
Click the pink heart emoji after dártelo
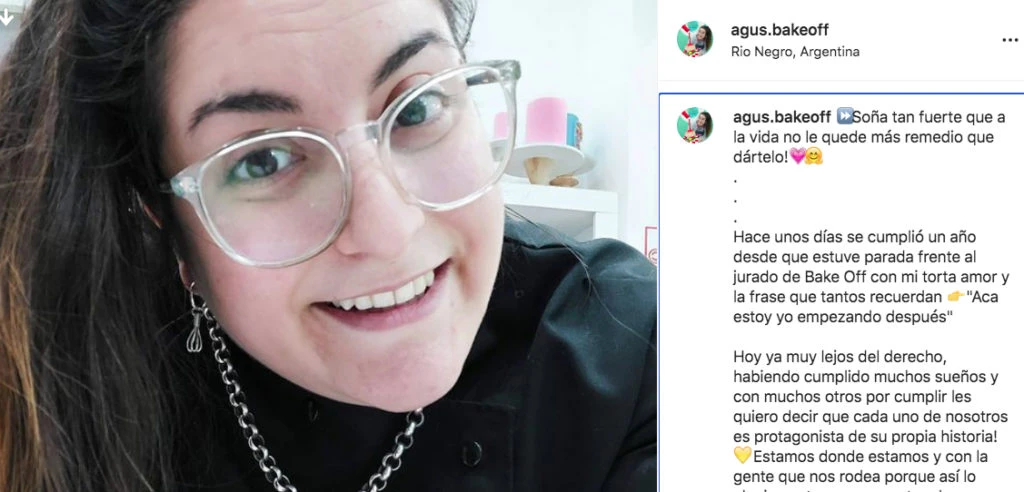(797, 157)
